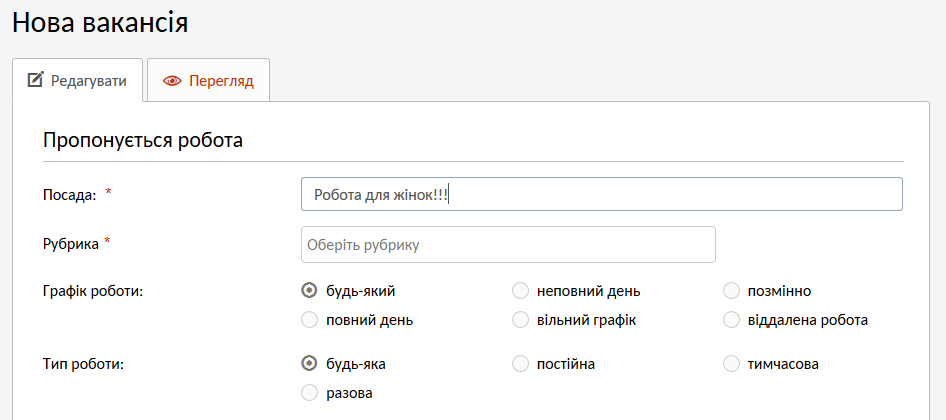Switch to the Редагувати tab

77,81
